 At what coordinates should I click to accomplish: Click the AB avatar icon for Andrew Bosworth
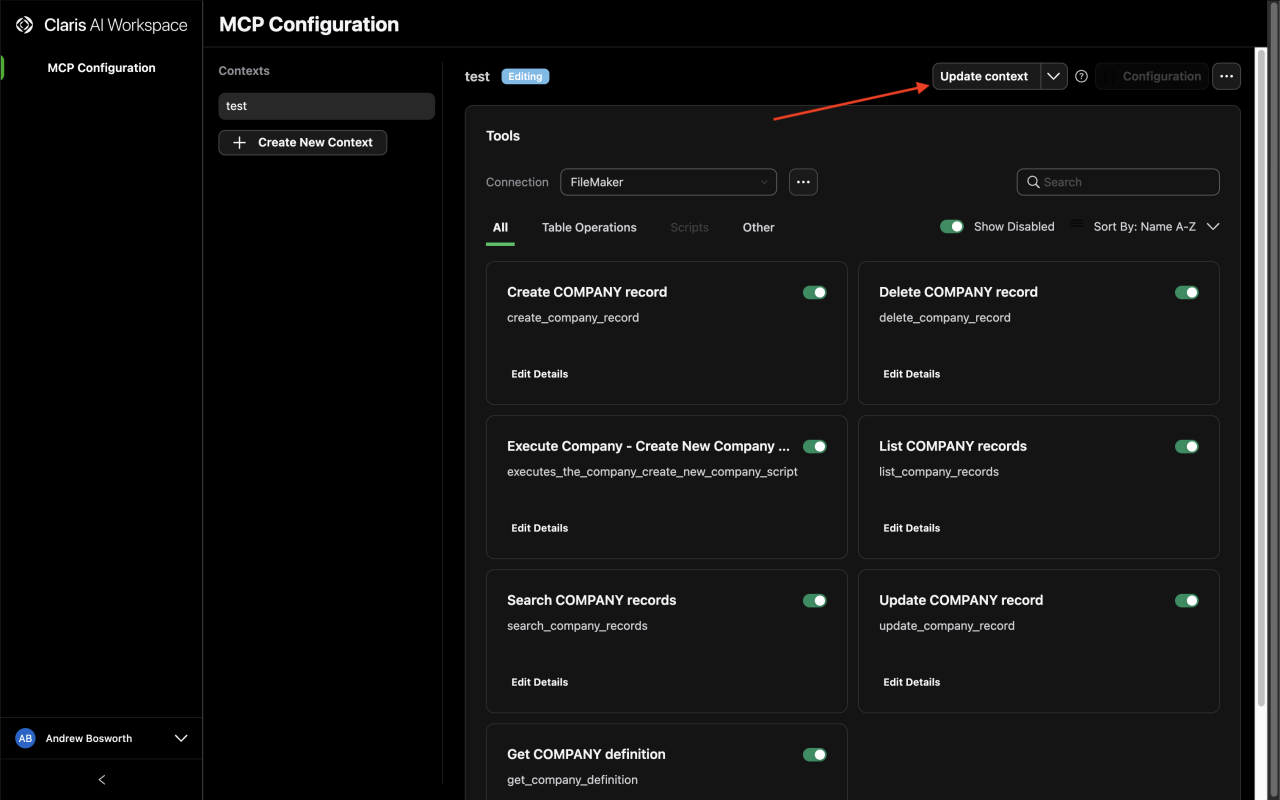25,738
